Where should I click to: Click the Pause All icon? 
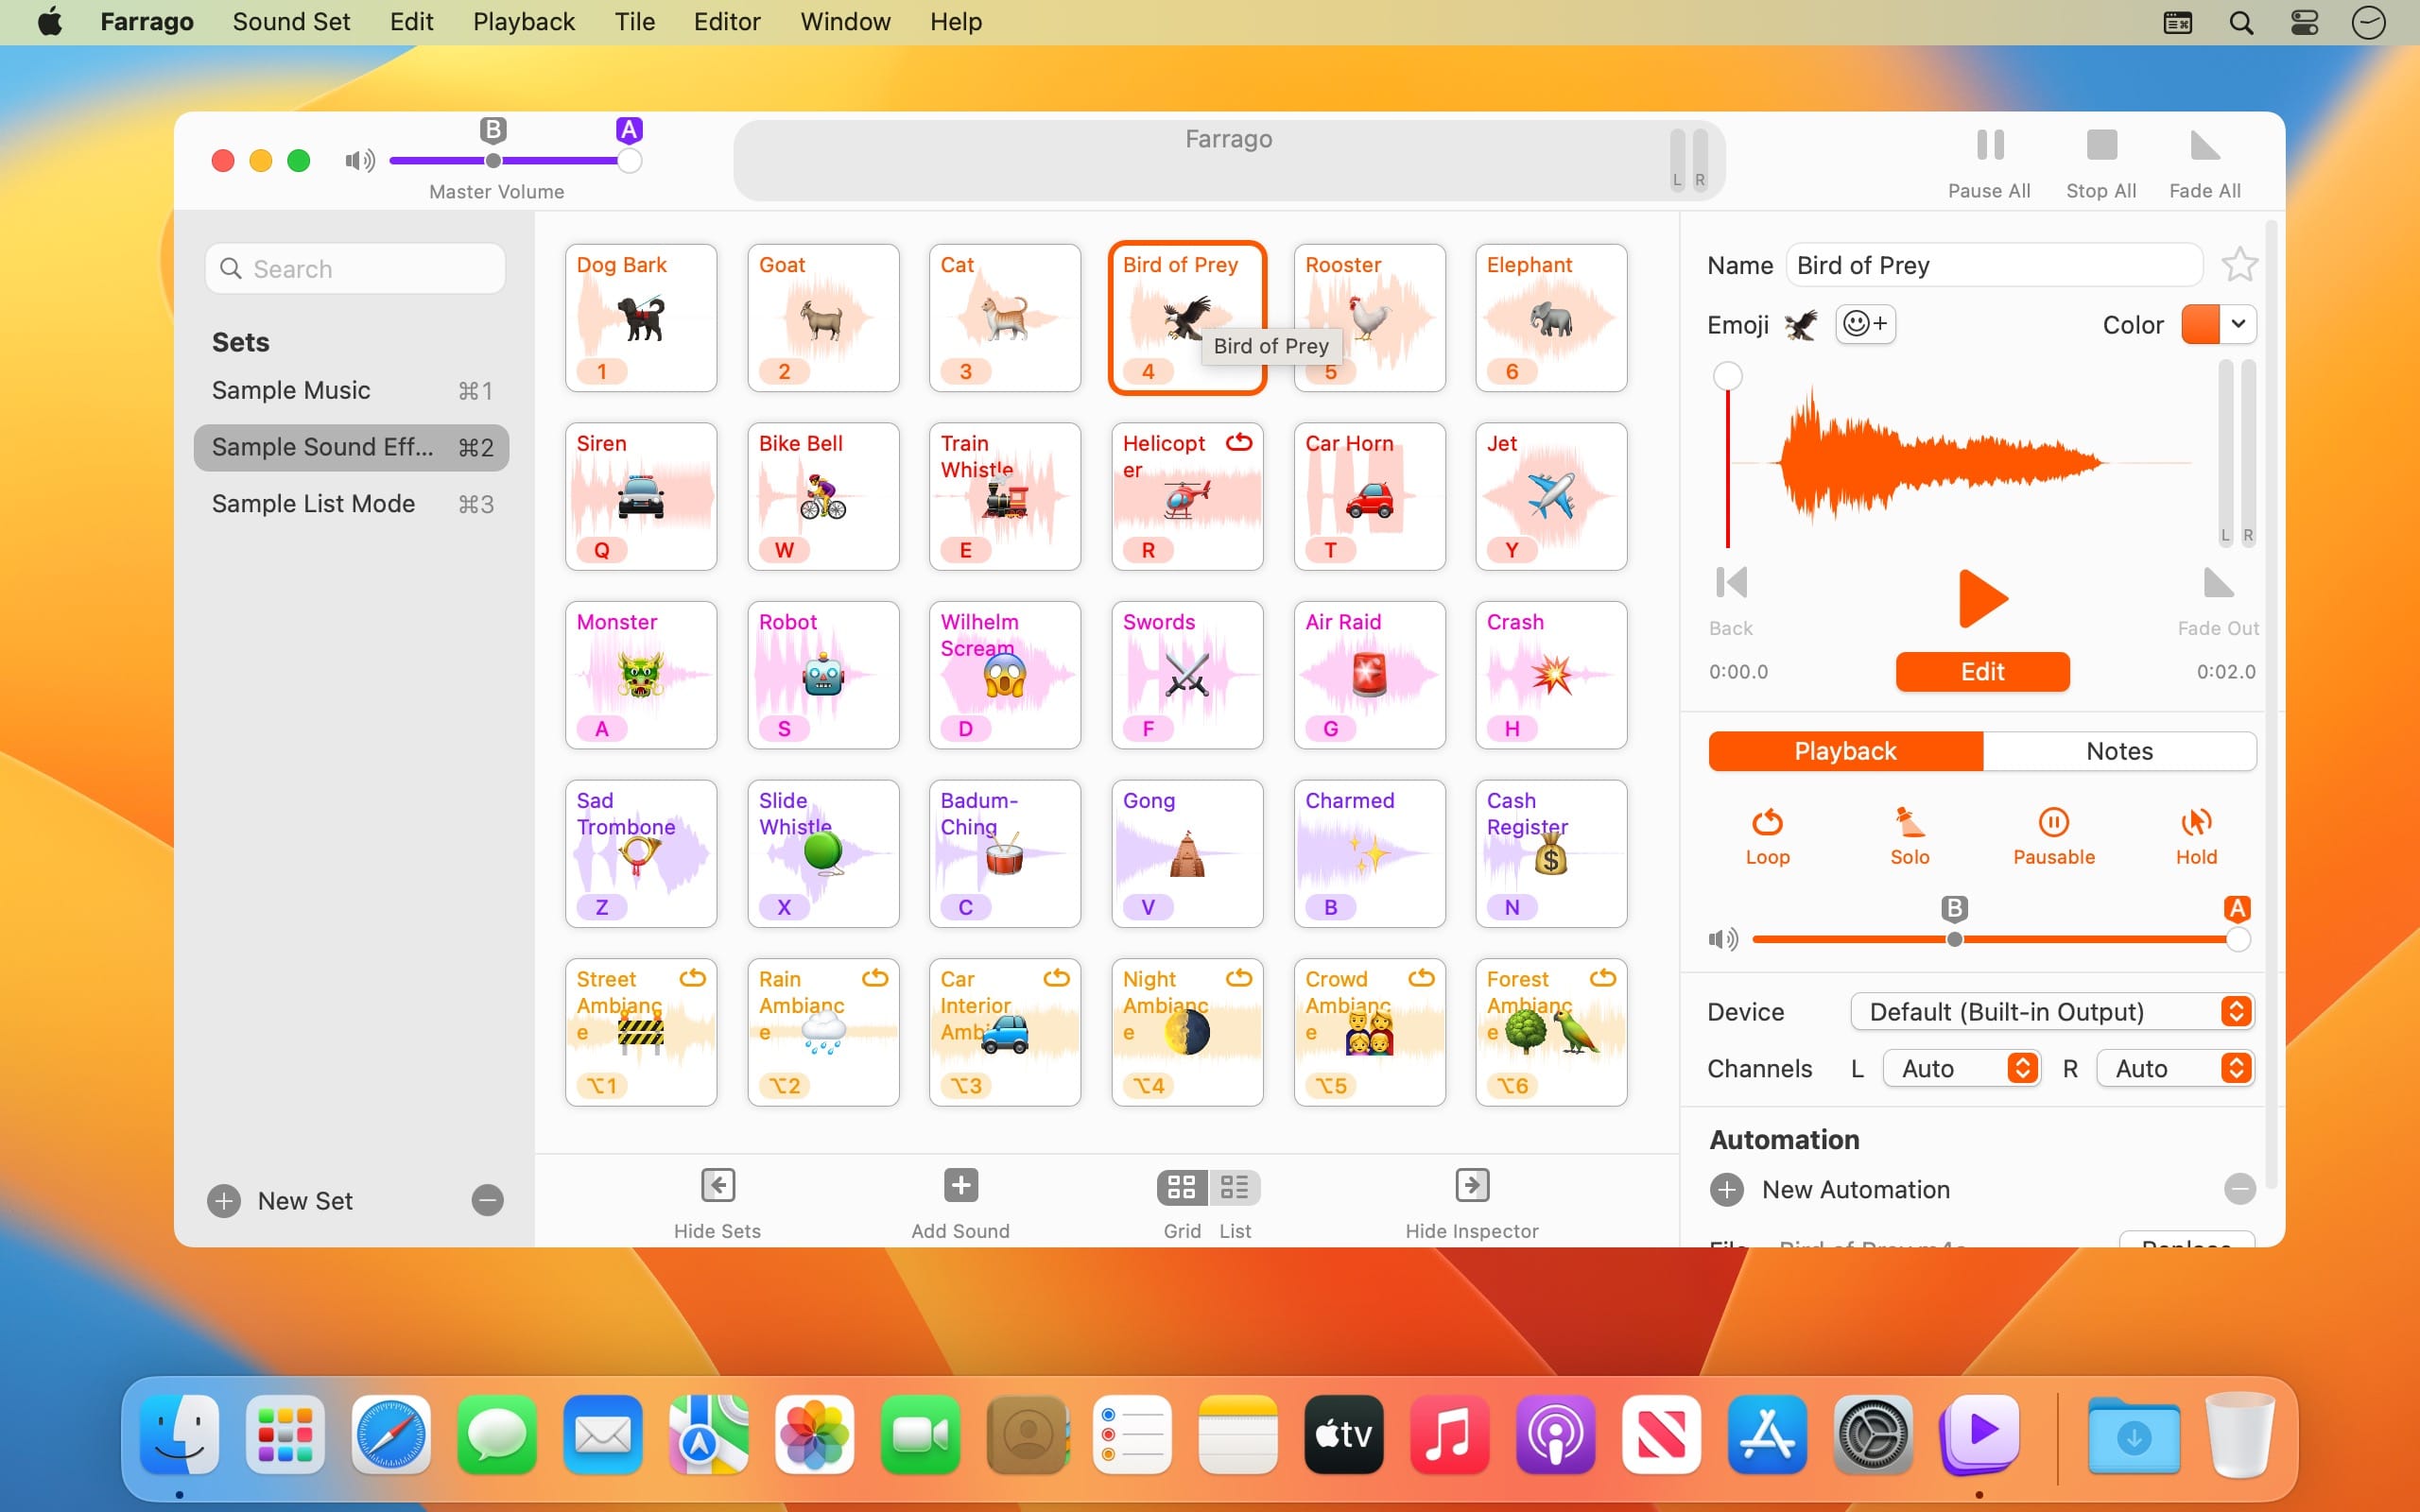1989,146
